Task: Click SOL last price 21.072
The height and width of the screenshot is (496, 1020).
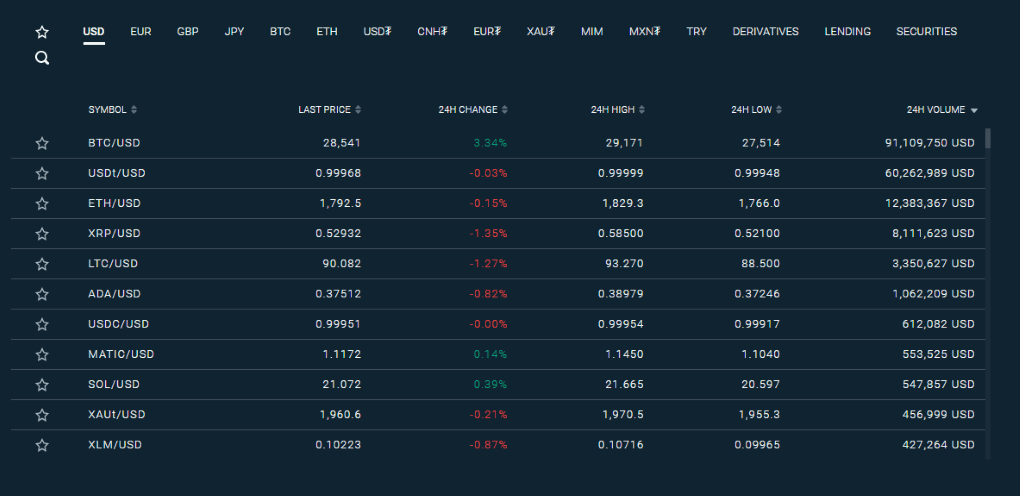Action: click(342, 385)
